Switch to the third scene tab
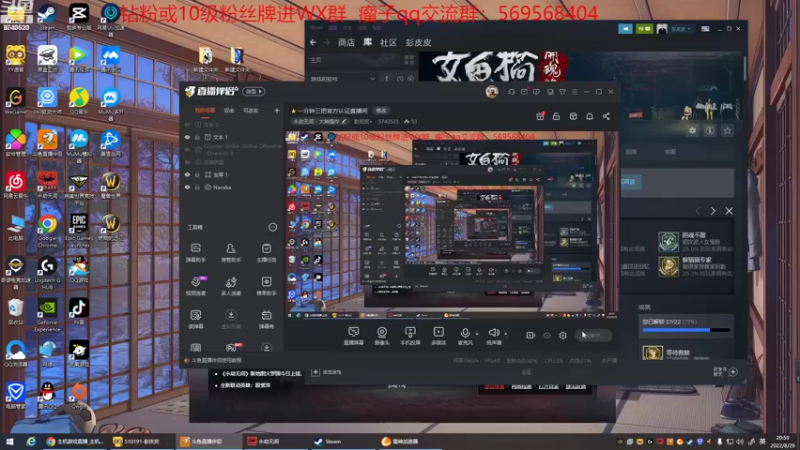Viewport: 800px width, 450px height. (251, 110)
